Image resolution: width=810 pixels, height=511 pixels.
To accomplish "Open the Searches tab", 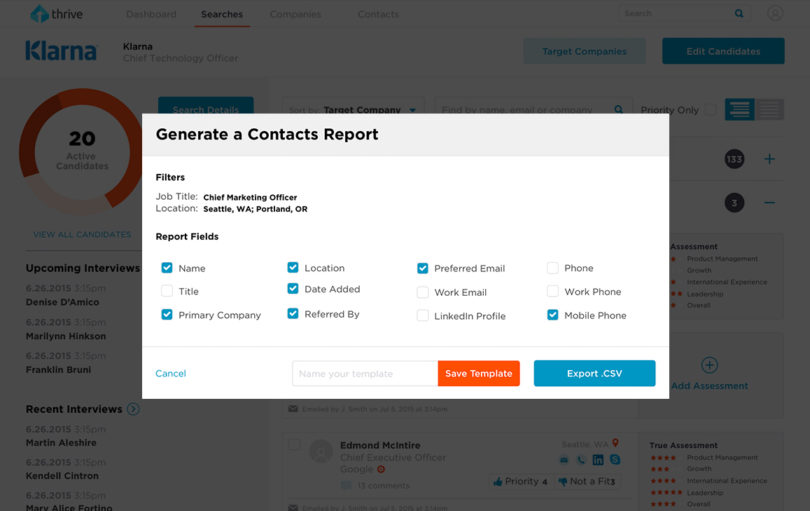I will point(222,14).
